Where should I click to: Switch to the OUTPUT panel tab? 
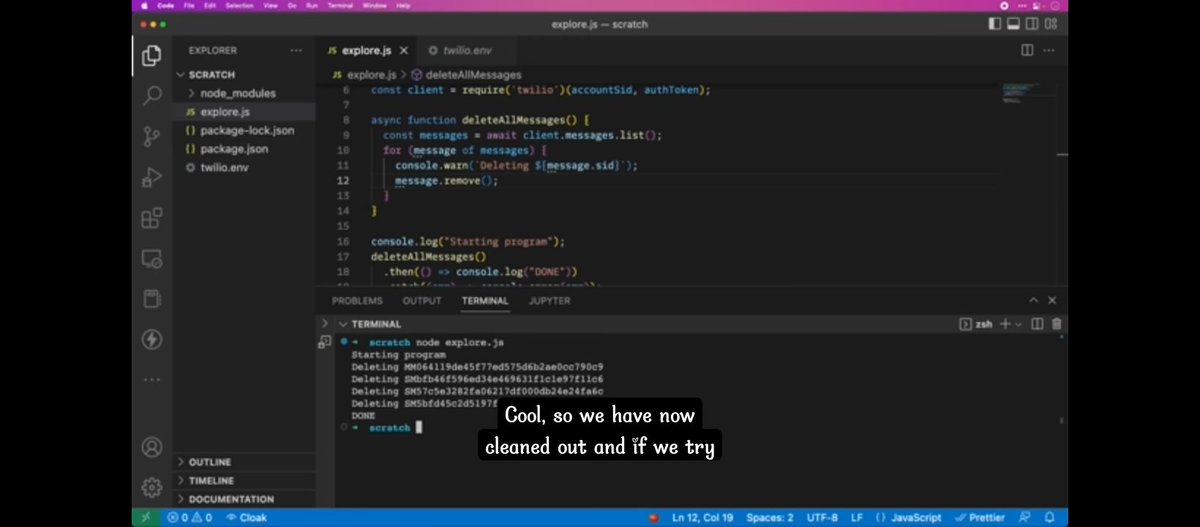coord(422,300)
